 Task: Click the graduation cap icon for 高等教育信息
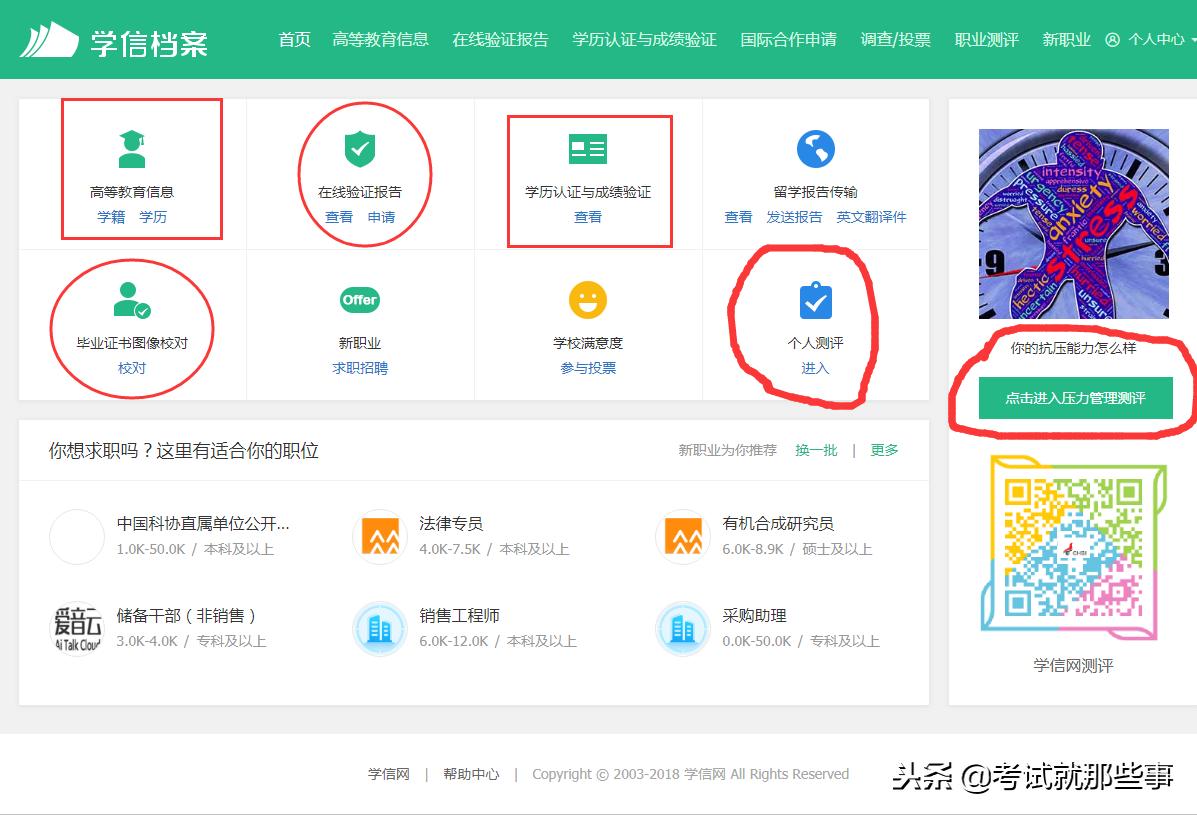click(143, 148)
